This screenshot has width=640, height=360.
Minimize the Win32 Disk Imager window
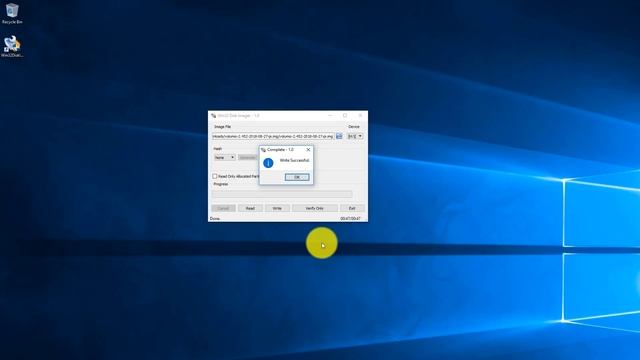330,116
